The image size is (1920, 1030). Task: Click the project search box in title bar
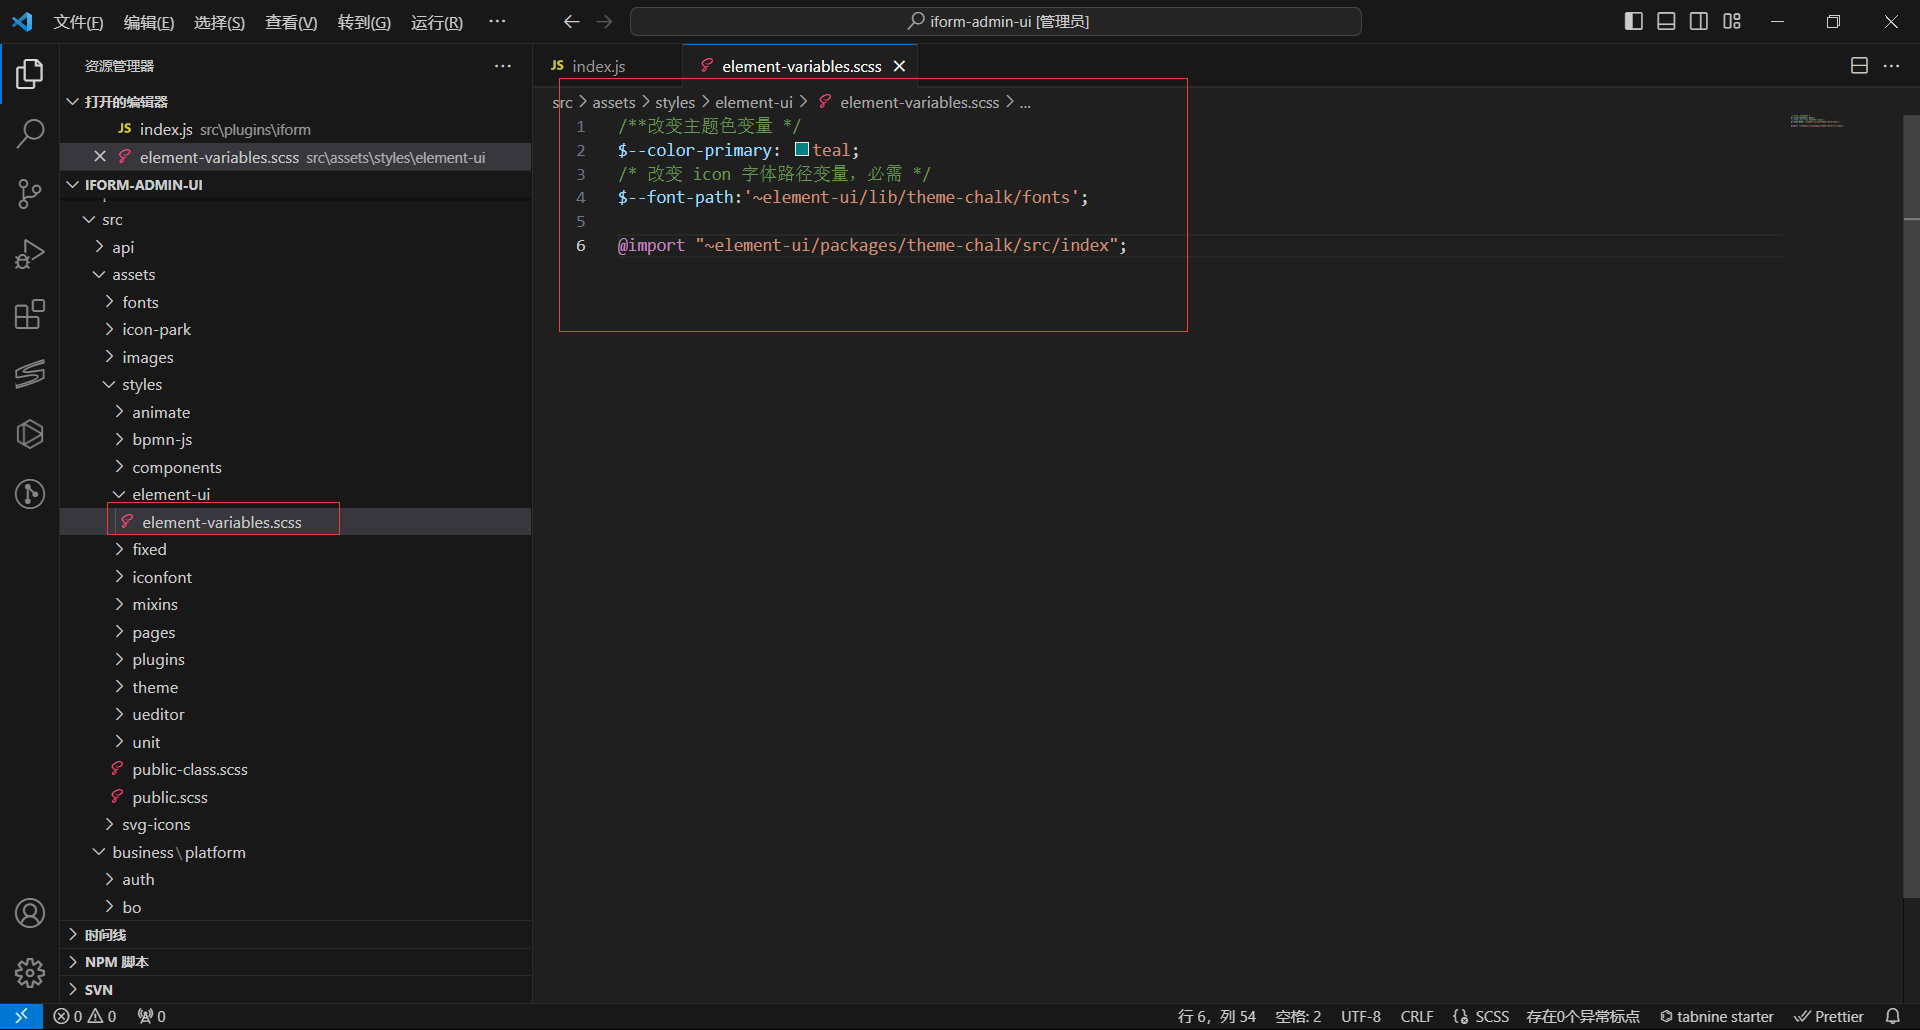[x=996, y=21]
